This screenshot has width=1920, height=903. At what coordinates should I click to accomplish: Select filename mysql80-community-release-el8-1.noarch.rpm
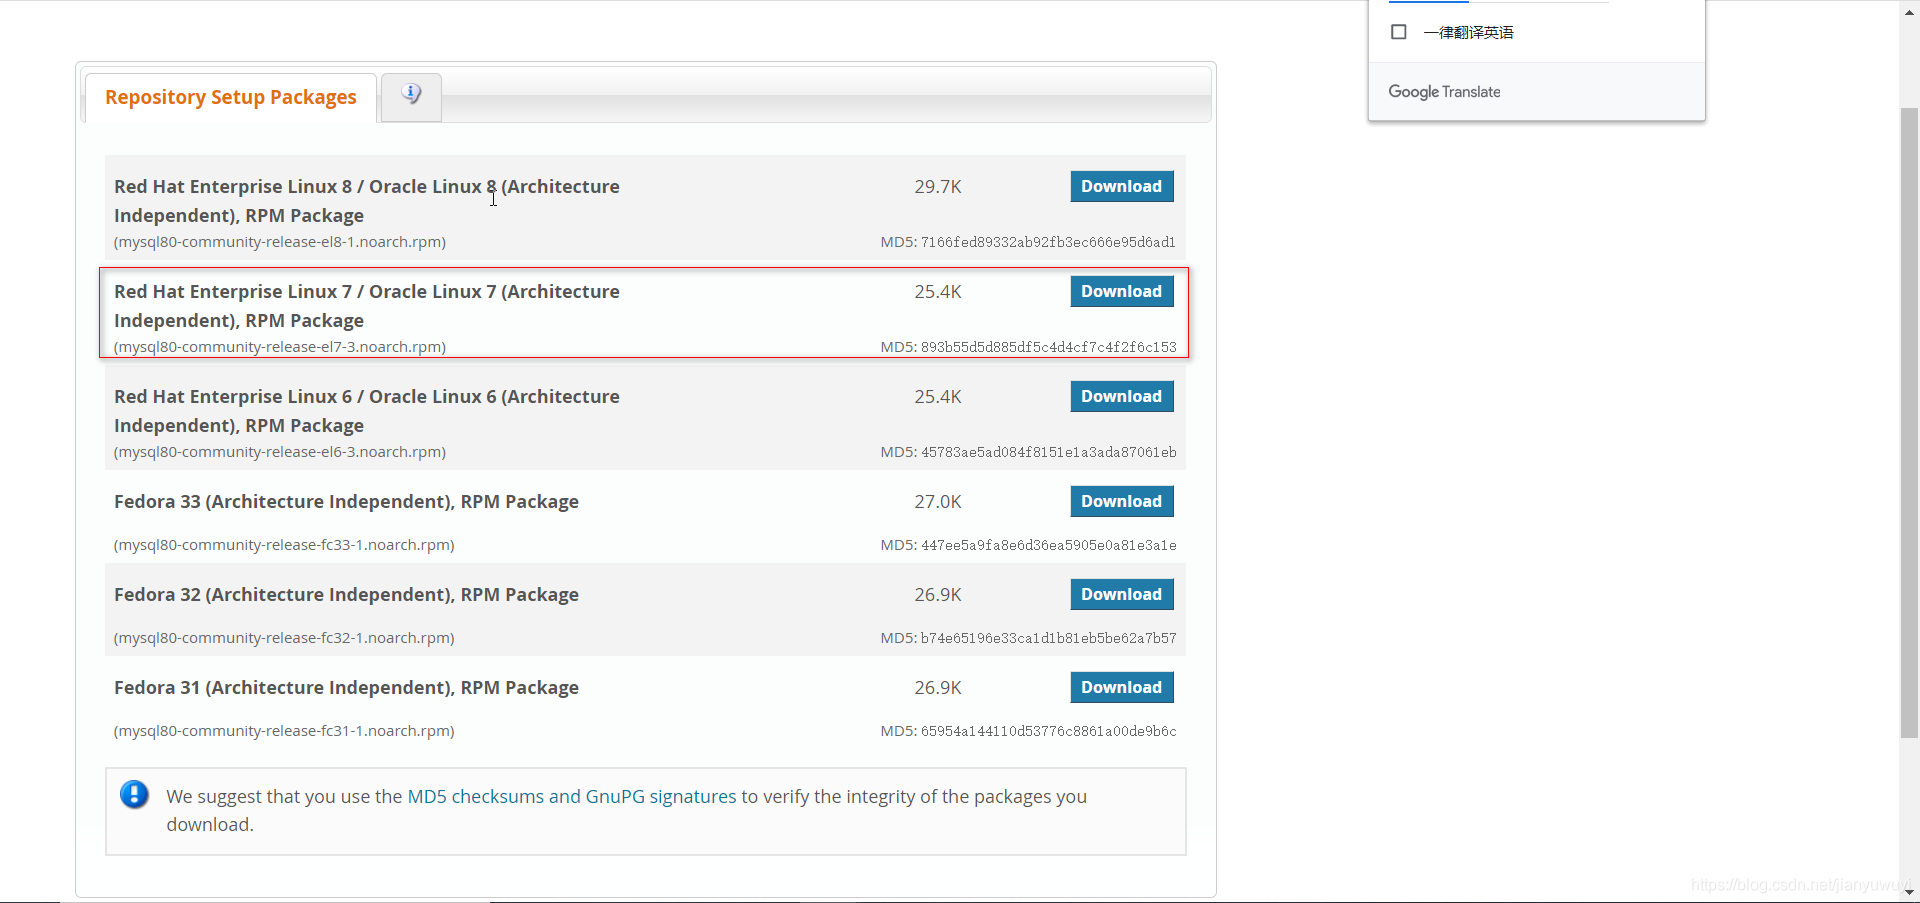280,242
